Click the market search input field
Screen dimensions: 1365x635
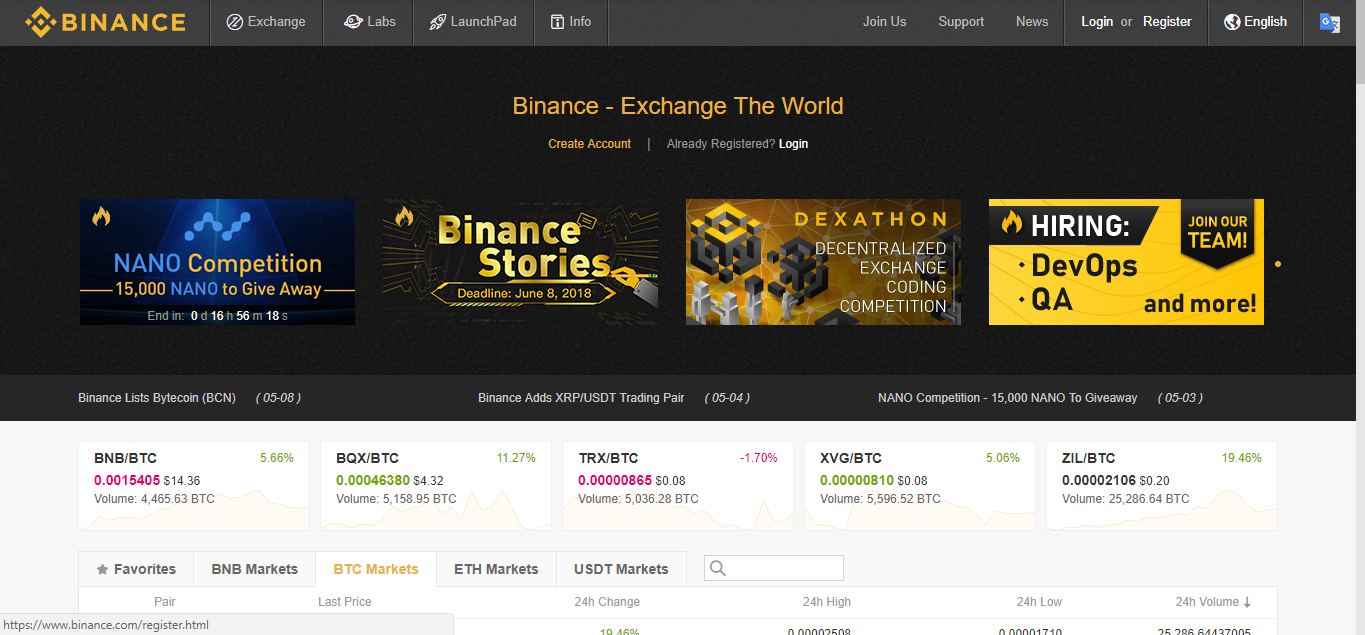785,568
